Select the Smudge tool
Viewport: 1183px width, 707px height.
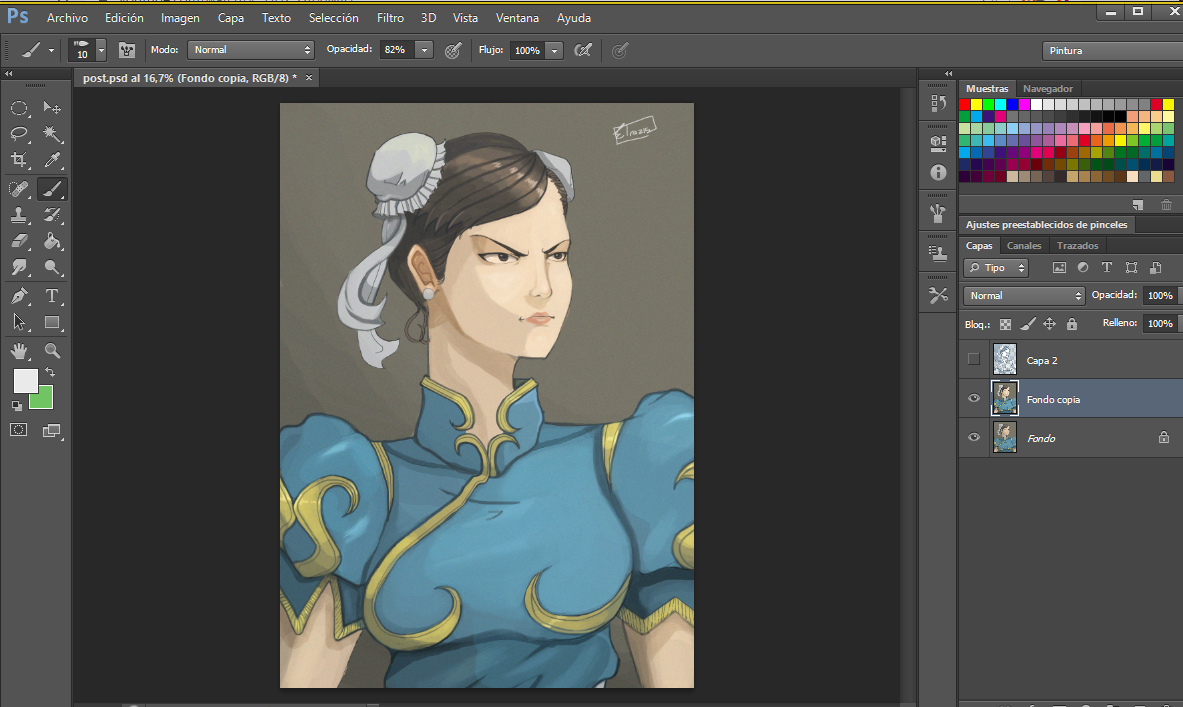(19, 267)
